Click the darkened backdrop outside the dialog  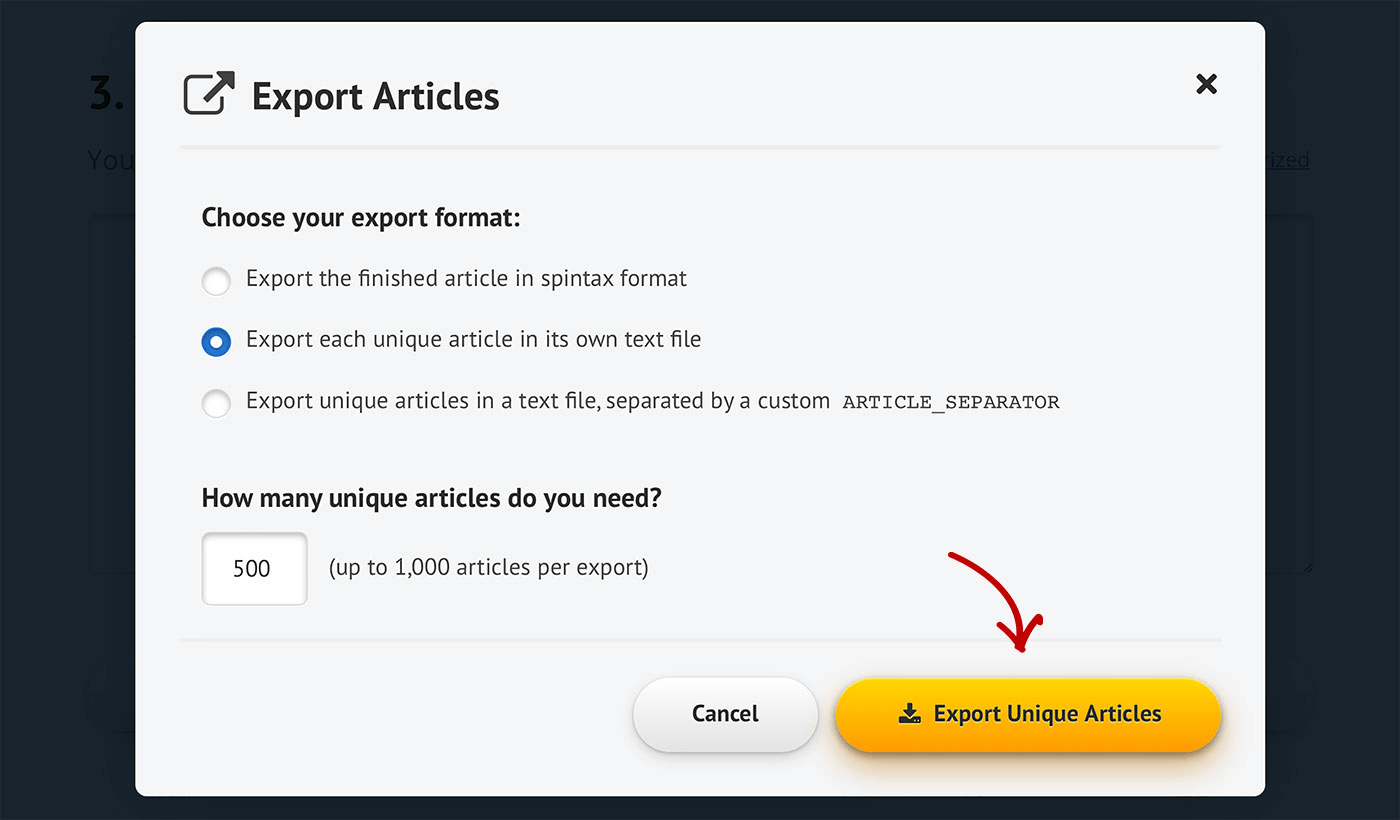pyautogui.click(x=60, y=450)
